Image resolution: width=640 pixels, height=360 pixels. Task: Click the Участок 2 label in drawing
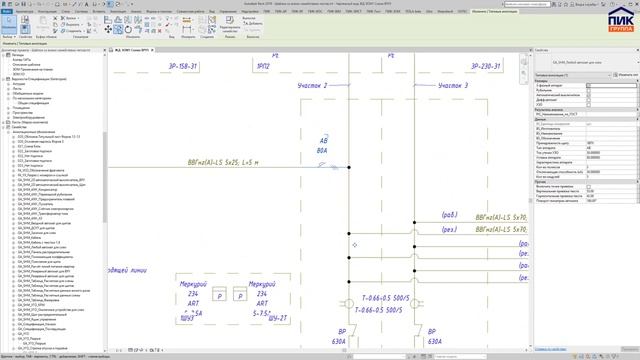(x=312, y=85)
